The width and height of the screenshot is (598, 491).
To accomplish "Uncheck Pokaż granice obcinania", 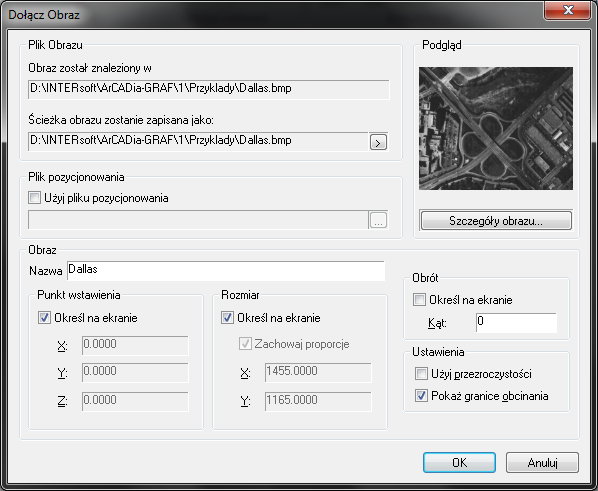I will coord(421,396).
